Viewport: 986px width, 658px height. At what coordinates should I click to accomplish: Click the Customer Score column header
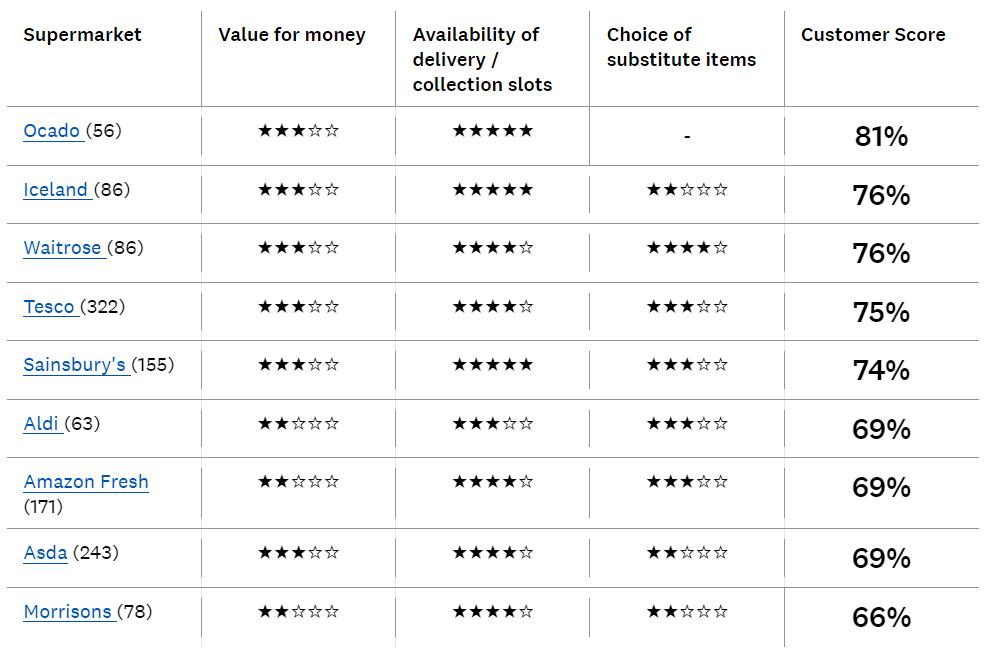click(x=873, y=35)
